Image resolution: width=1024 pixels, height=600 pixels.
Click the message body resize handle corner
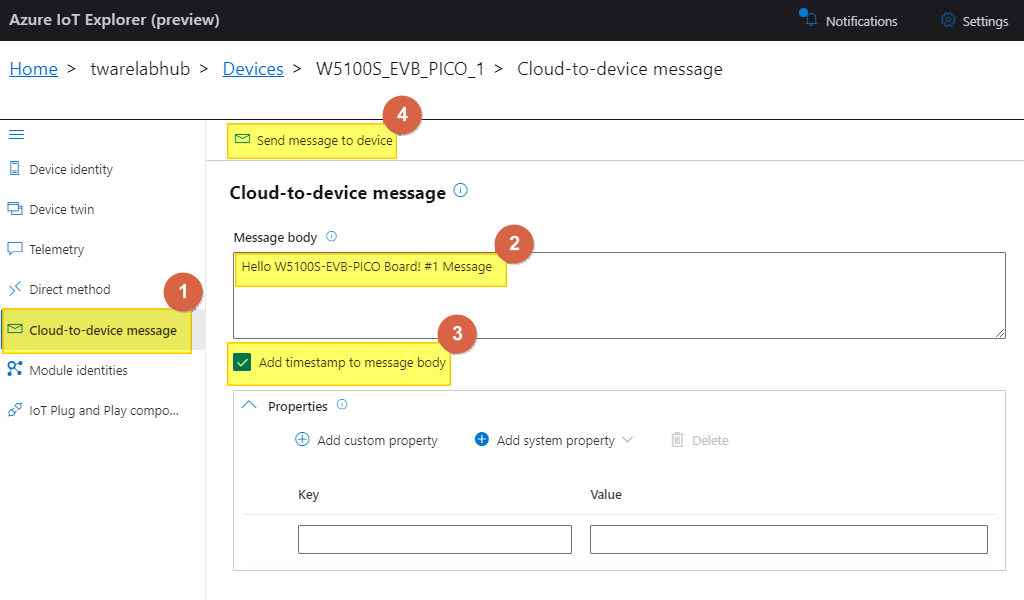(1000, 332)
